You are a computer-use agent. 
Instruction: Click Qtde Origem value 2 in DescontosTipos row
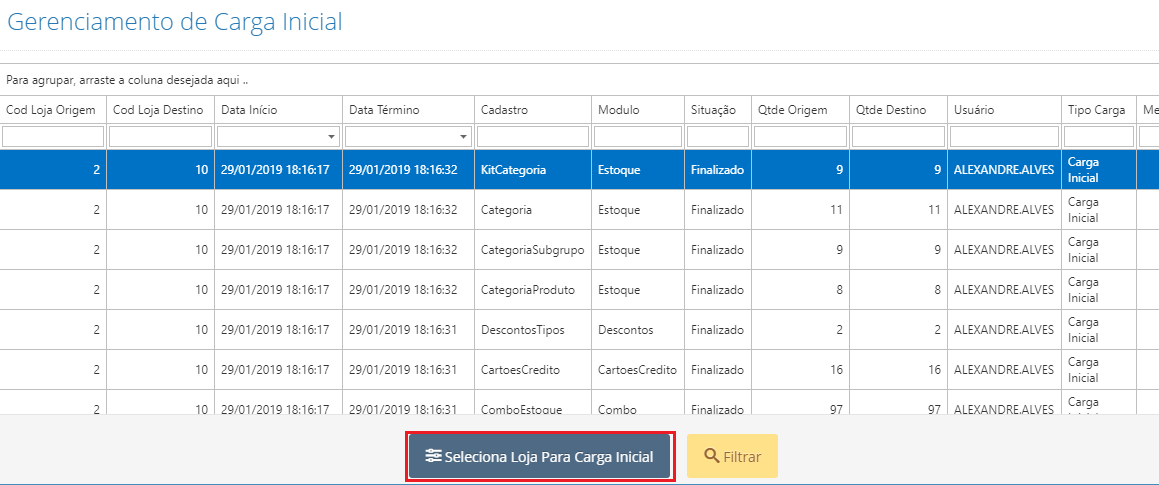800,330
